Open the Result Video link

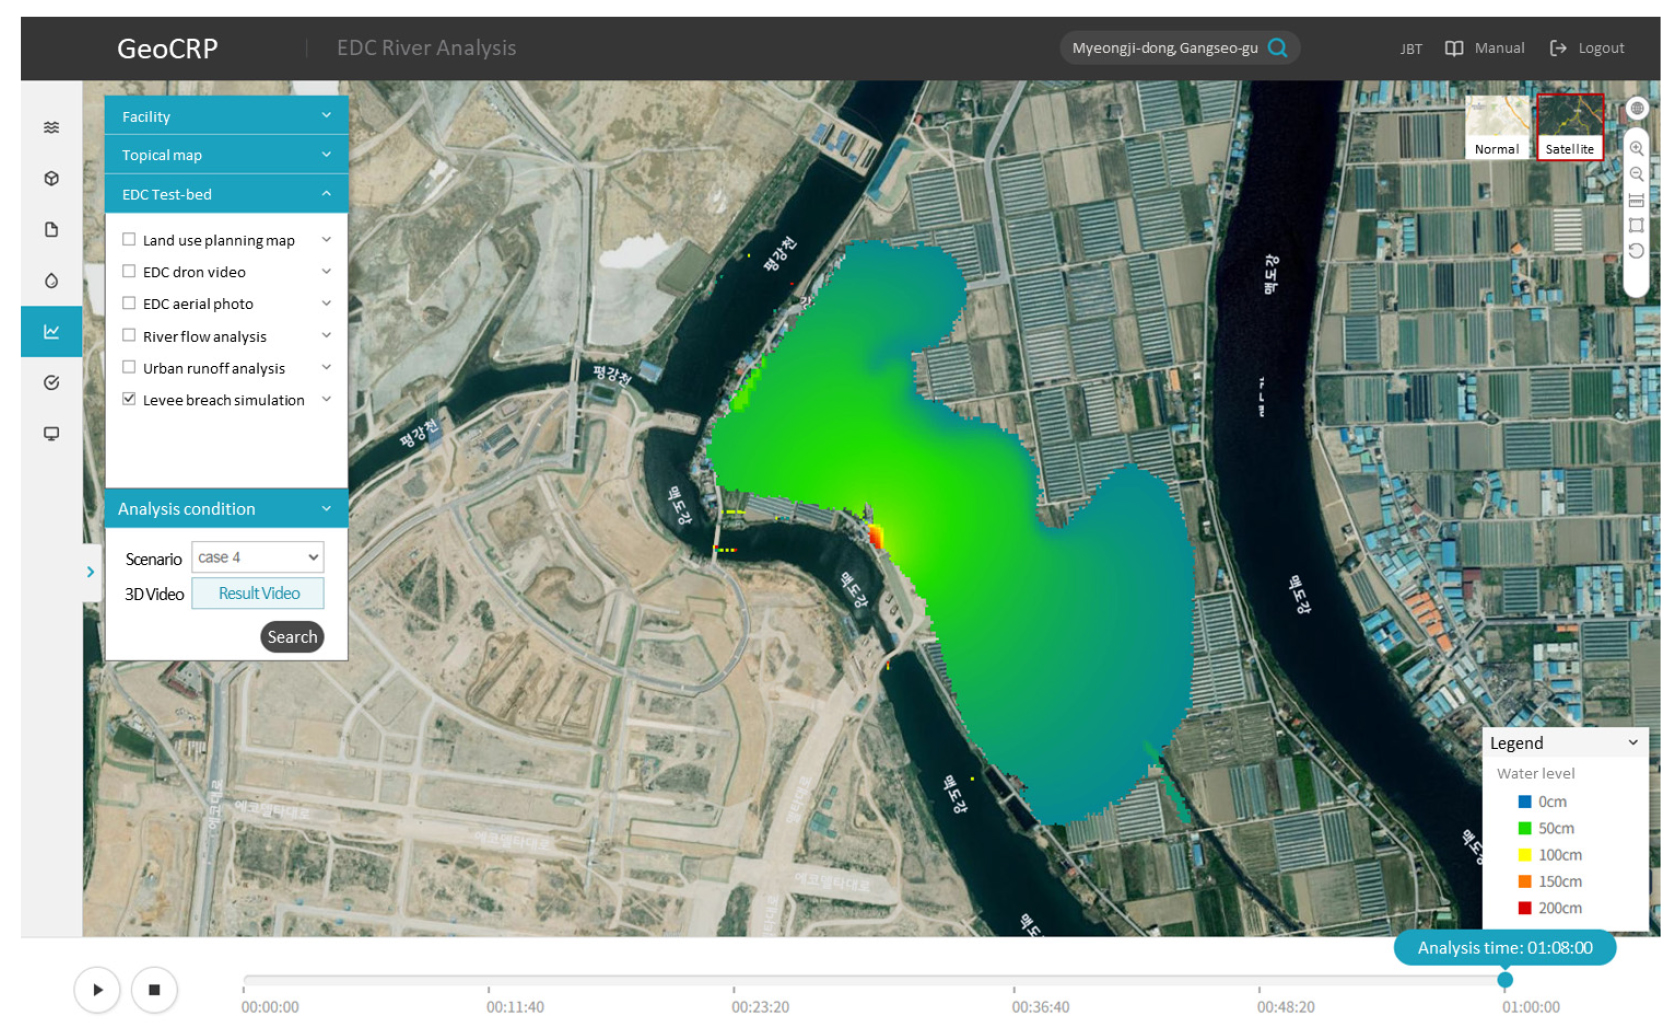(x=258, y=594)
